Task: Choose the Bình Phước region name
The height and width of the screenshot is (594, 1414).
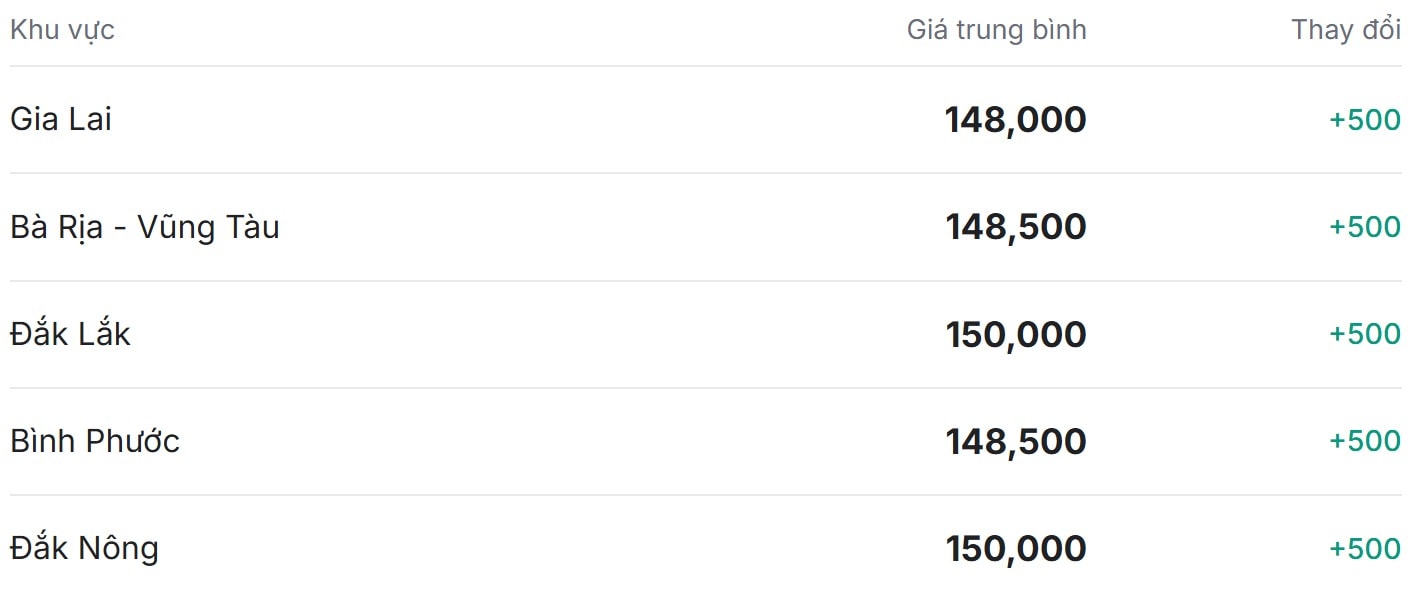Action: [95, 441]
